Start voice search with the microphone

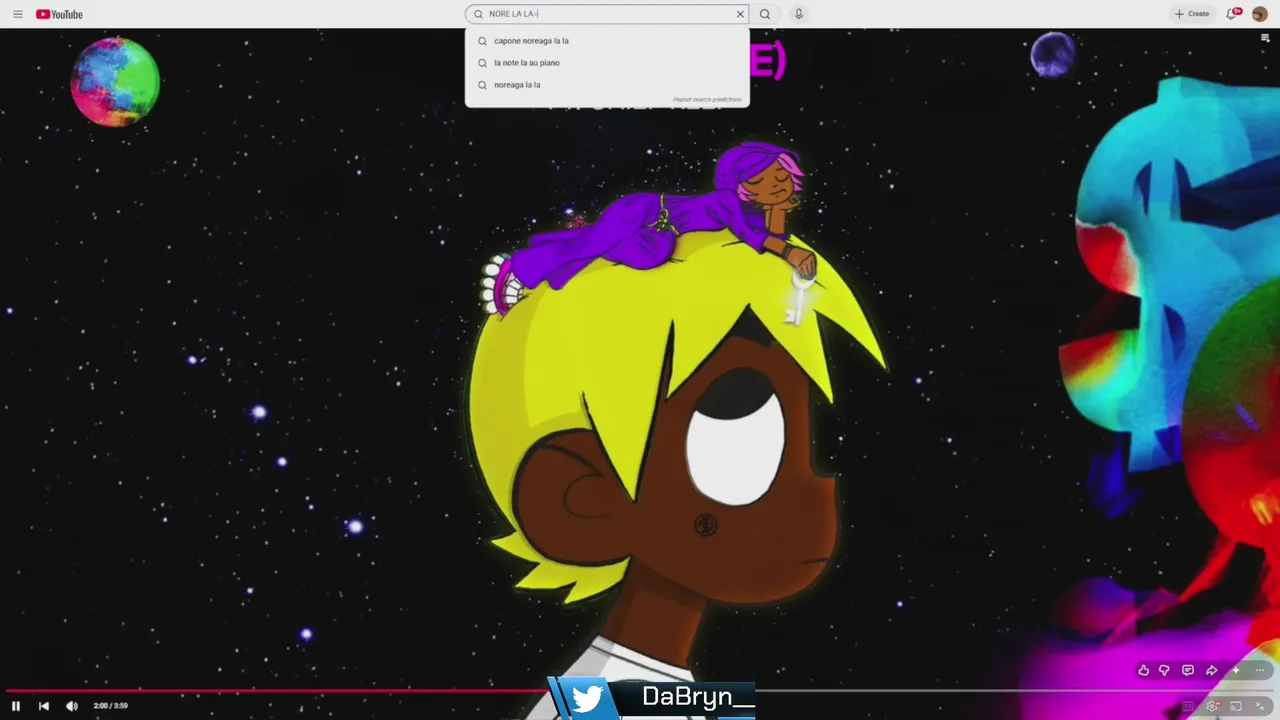(x=798, y=14)
